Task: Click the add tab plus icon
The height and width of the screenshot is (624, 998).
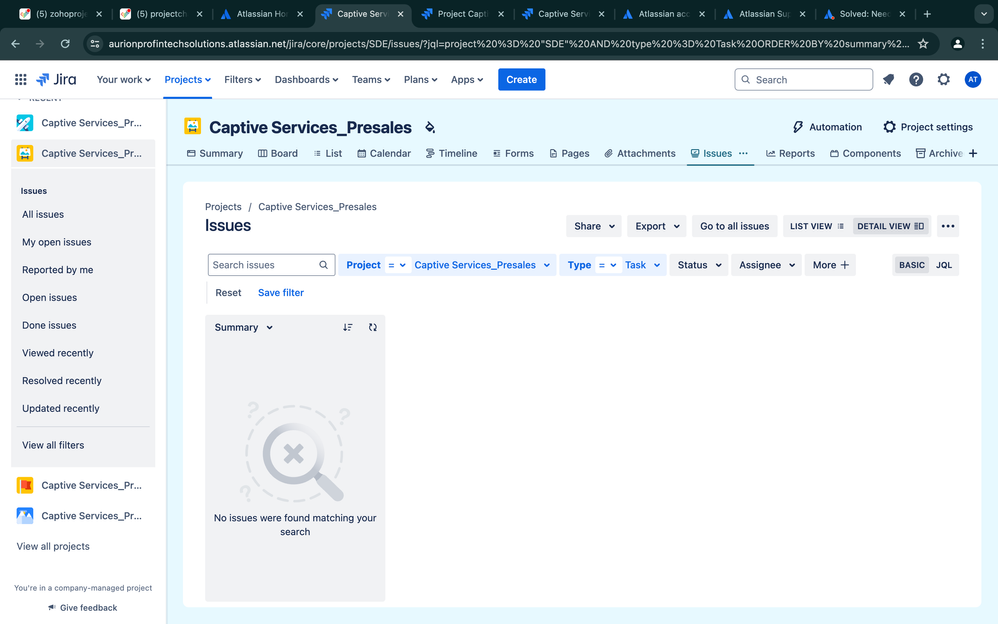Action: click(x=973, y=153)
